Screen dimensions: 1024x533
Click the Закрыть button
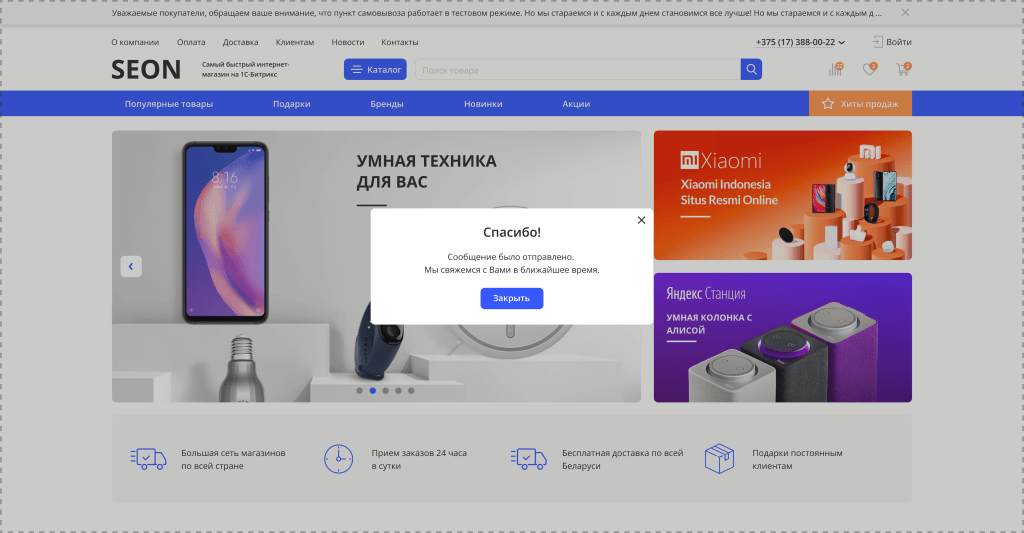point(512,299)
